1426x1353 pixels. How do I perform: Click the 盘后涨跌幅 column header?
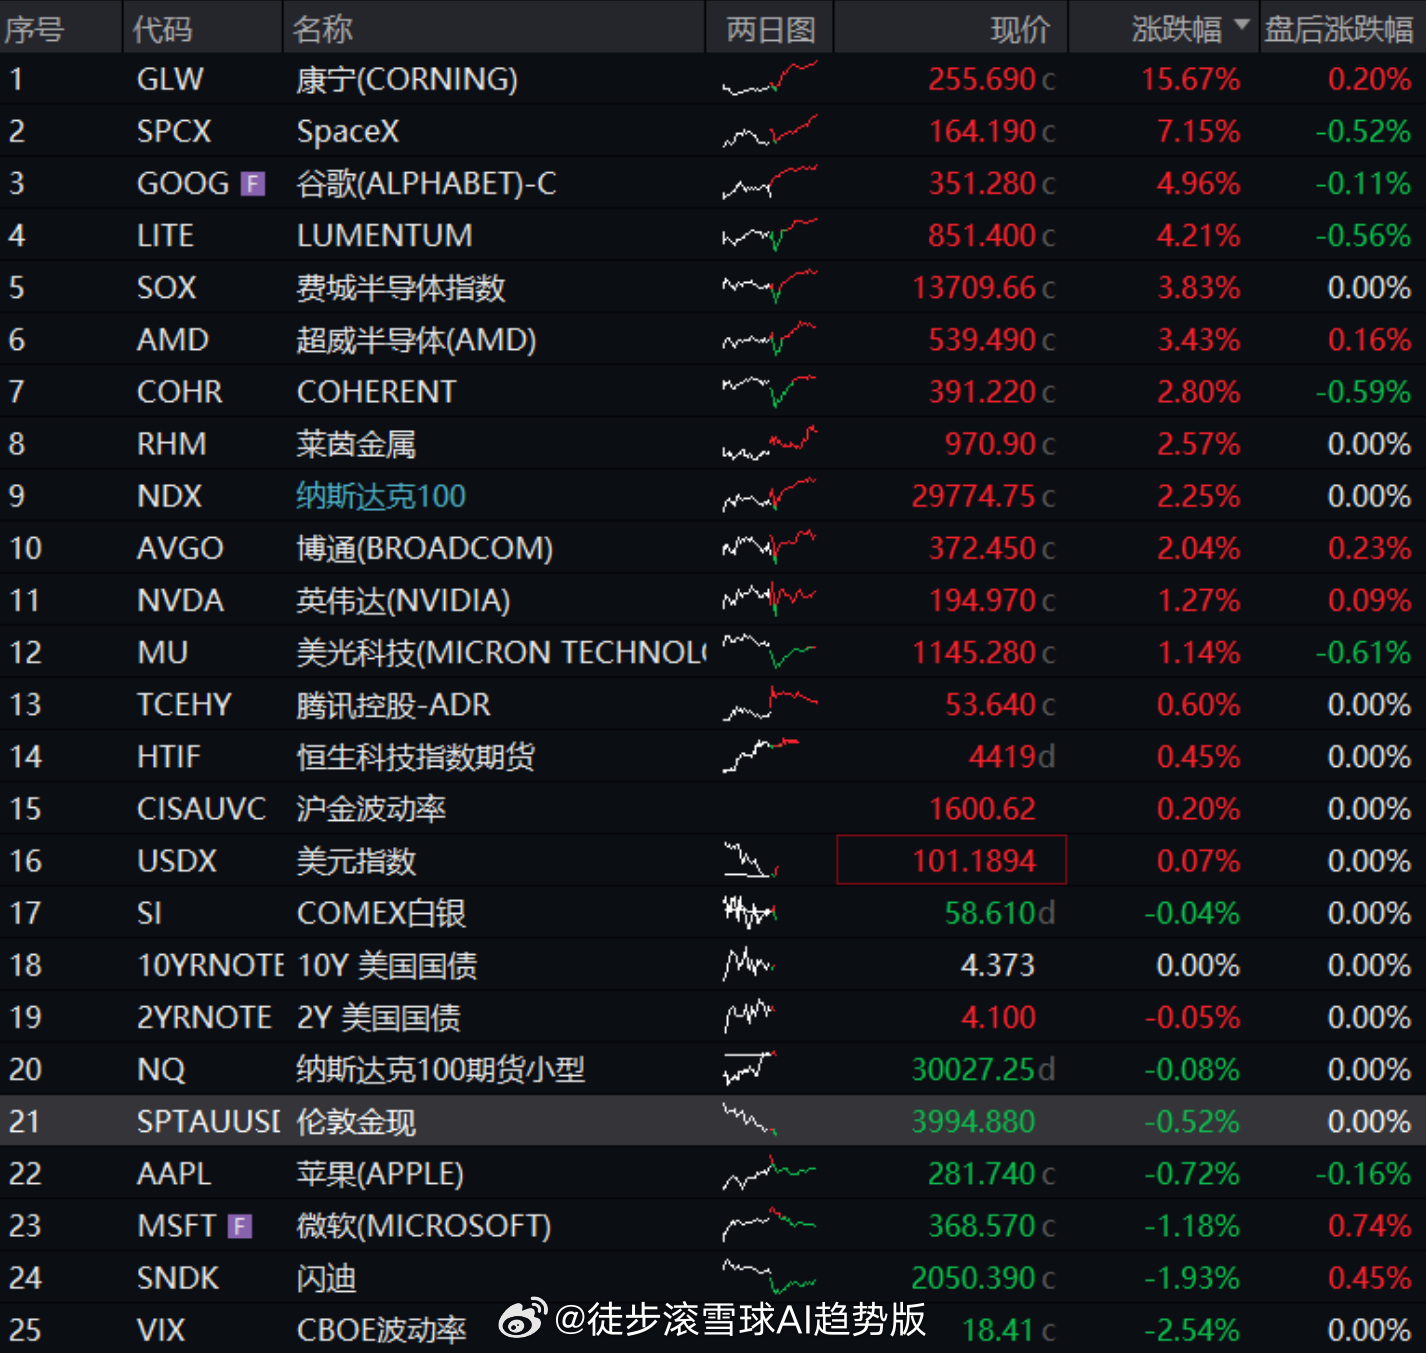coord(1338,29)
